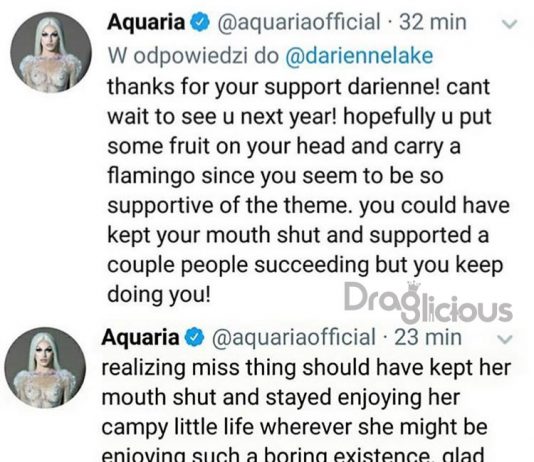Click Aquaria's profile picture on the first tweet
This screenshot has width=534, height=462.
pos(51,52)
